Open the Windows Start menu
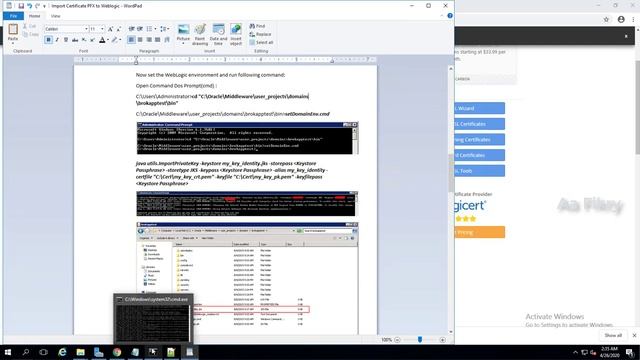This screenshot has width=640, height=360. click(8, 352)
